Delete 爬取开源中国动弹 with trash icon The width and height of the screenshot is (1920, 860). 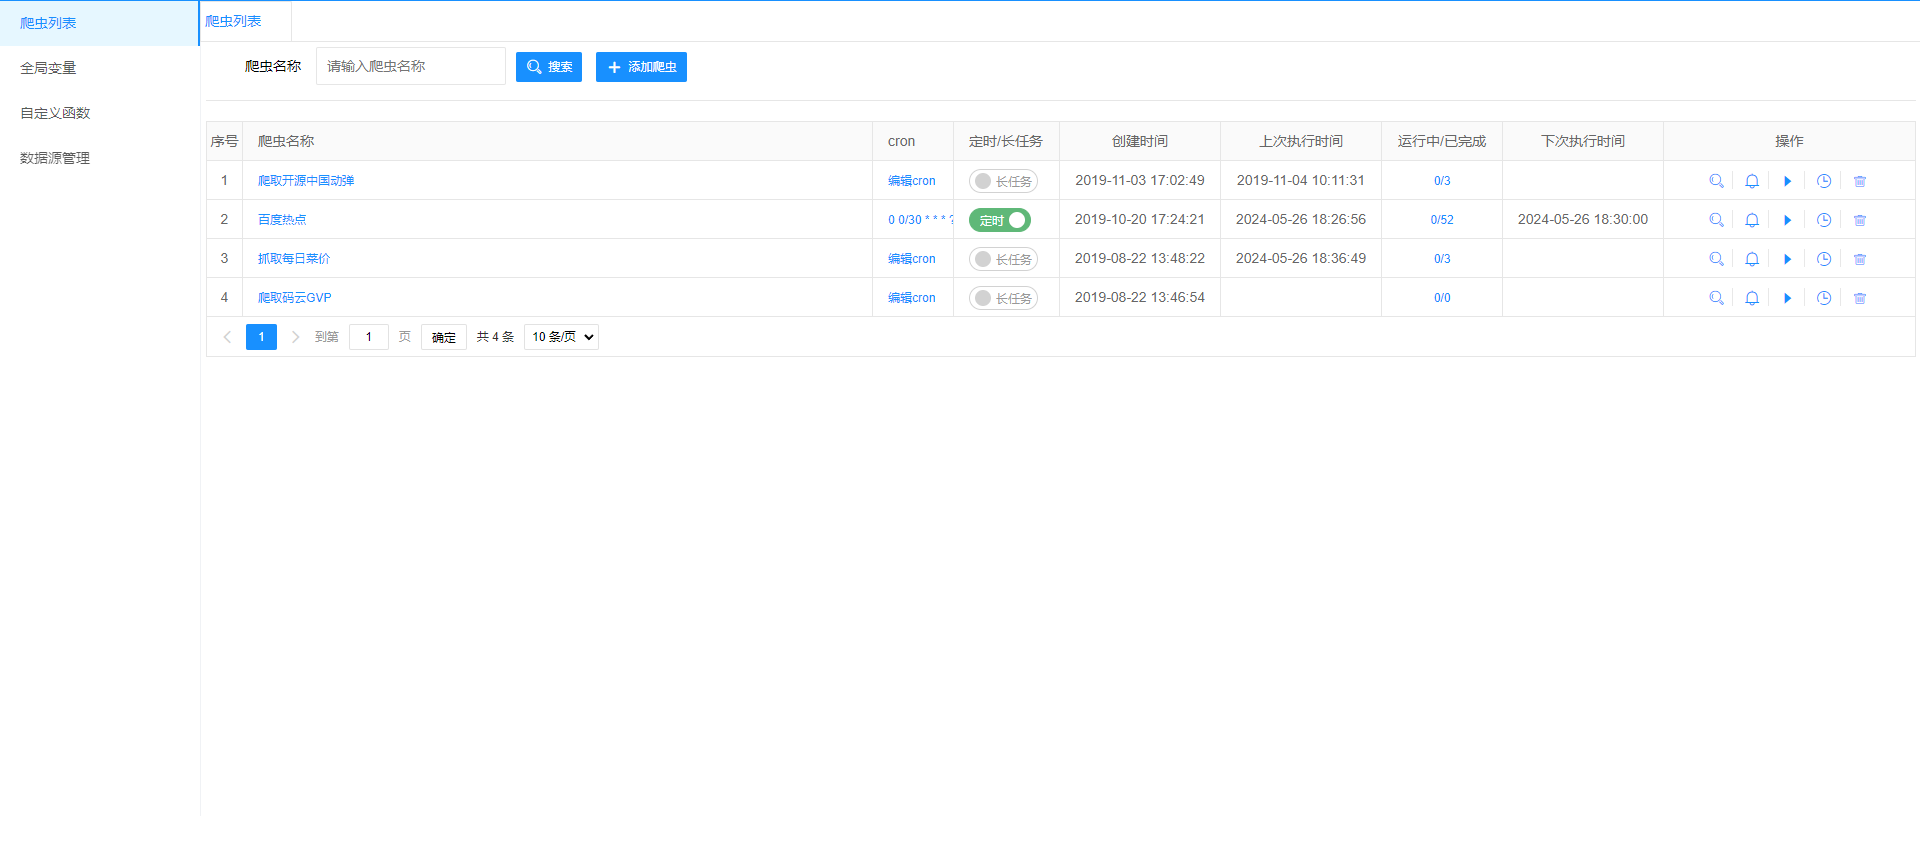click(1860, 181)
